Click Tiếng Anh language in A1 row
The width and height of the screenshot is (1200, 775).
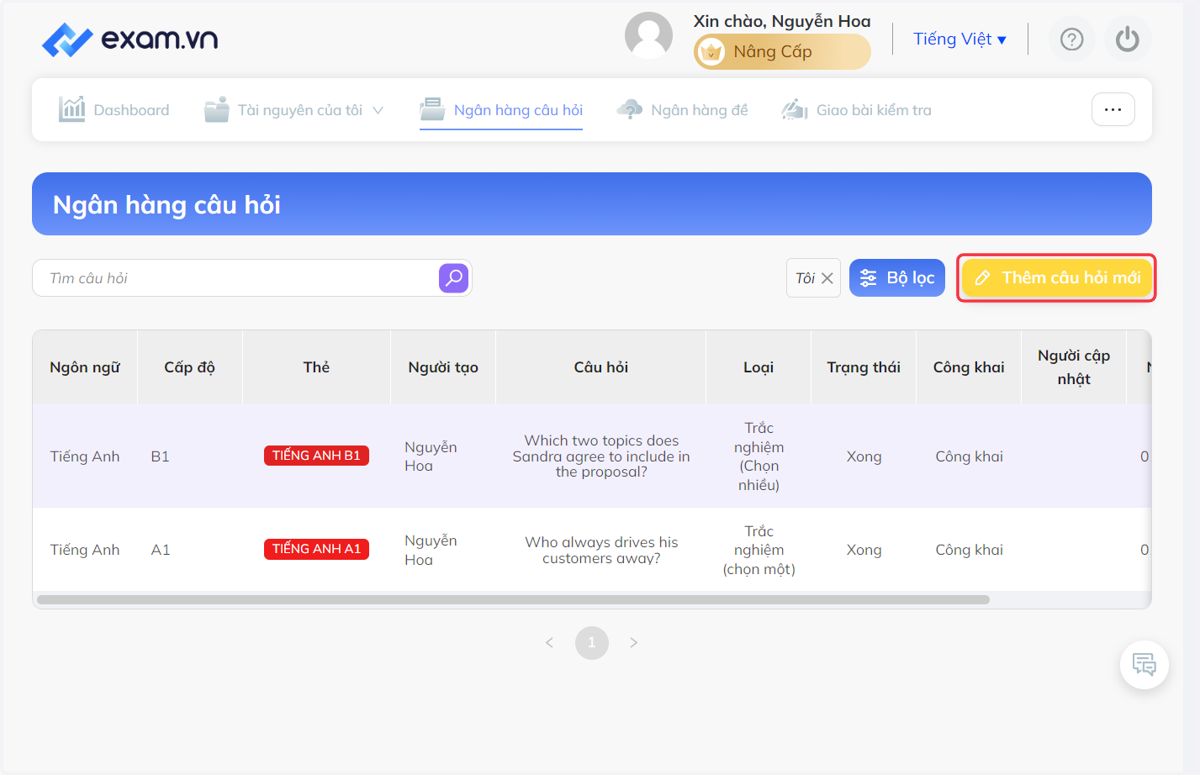[85, 549]
